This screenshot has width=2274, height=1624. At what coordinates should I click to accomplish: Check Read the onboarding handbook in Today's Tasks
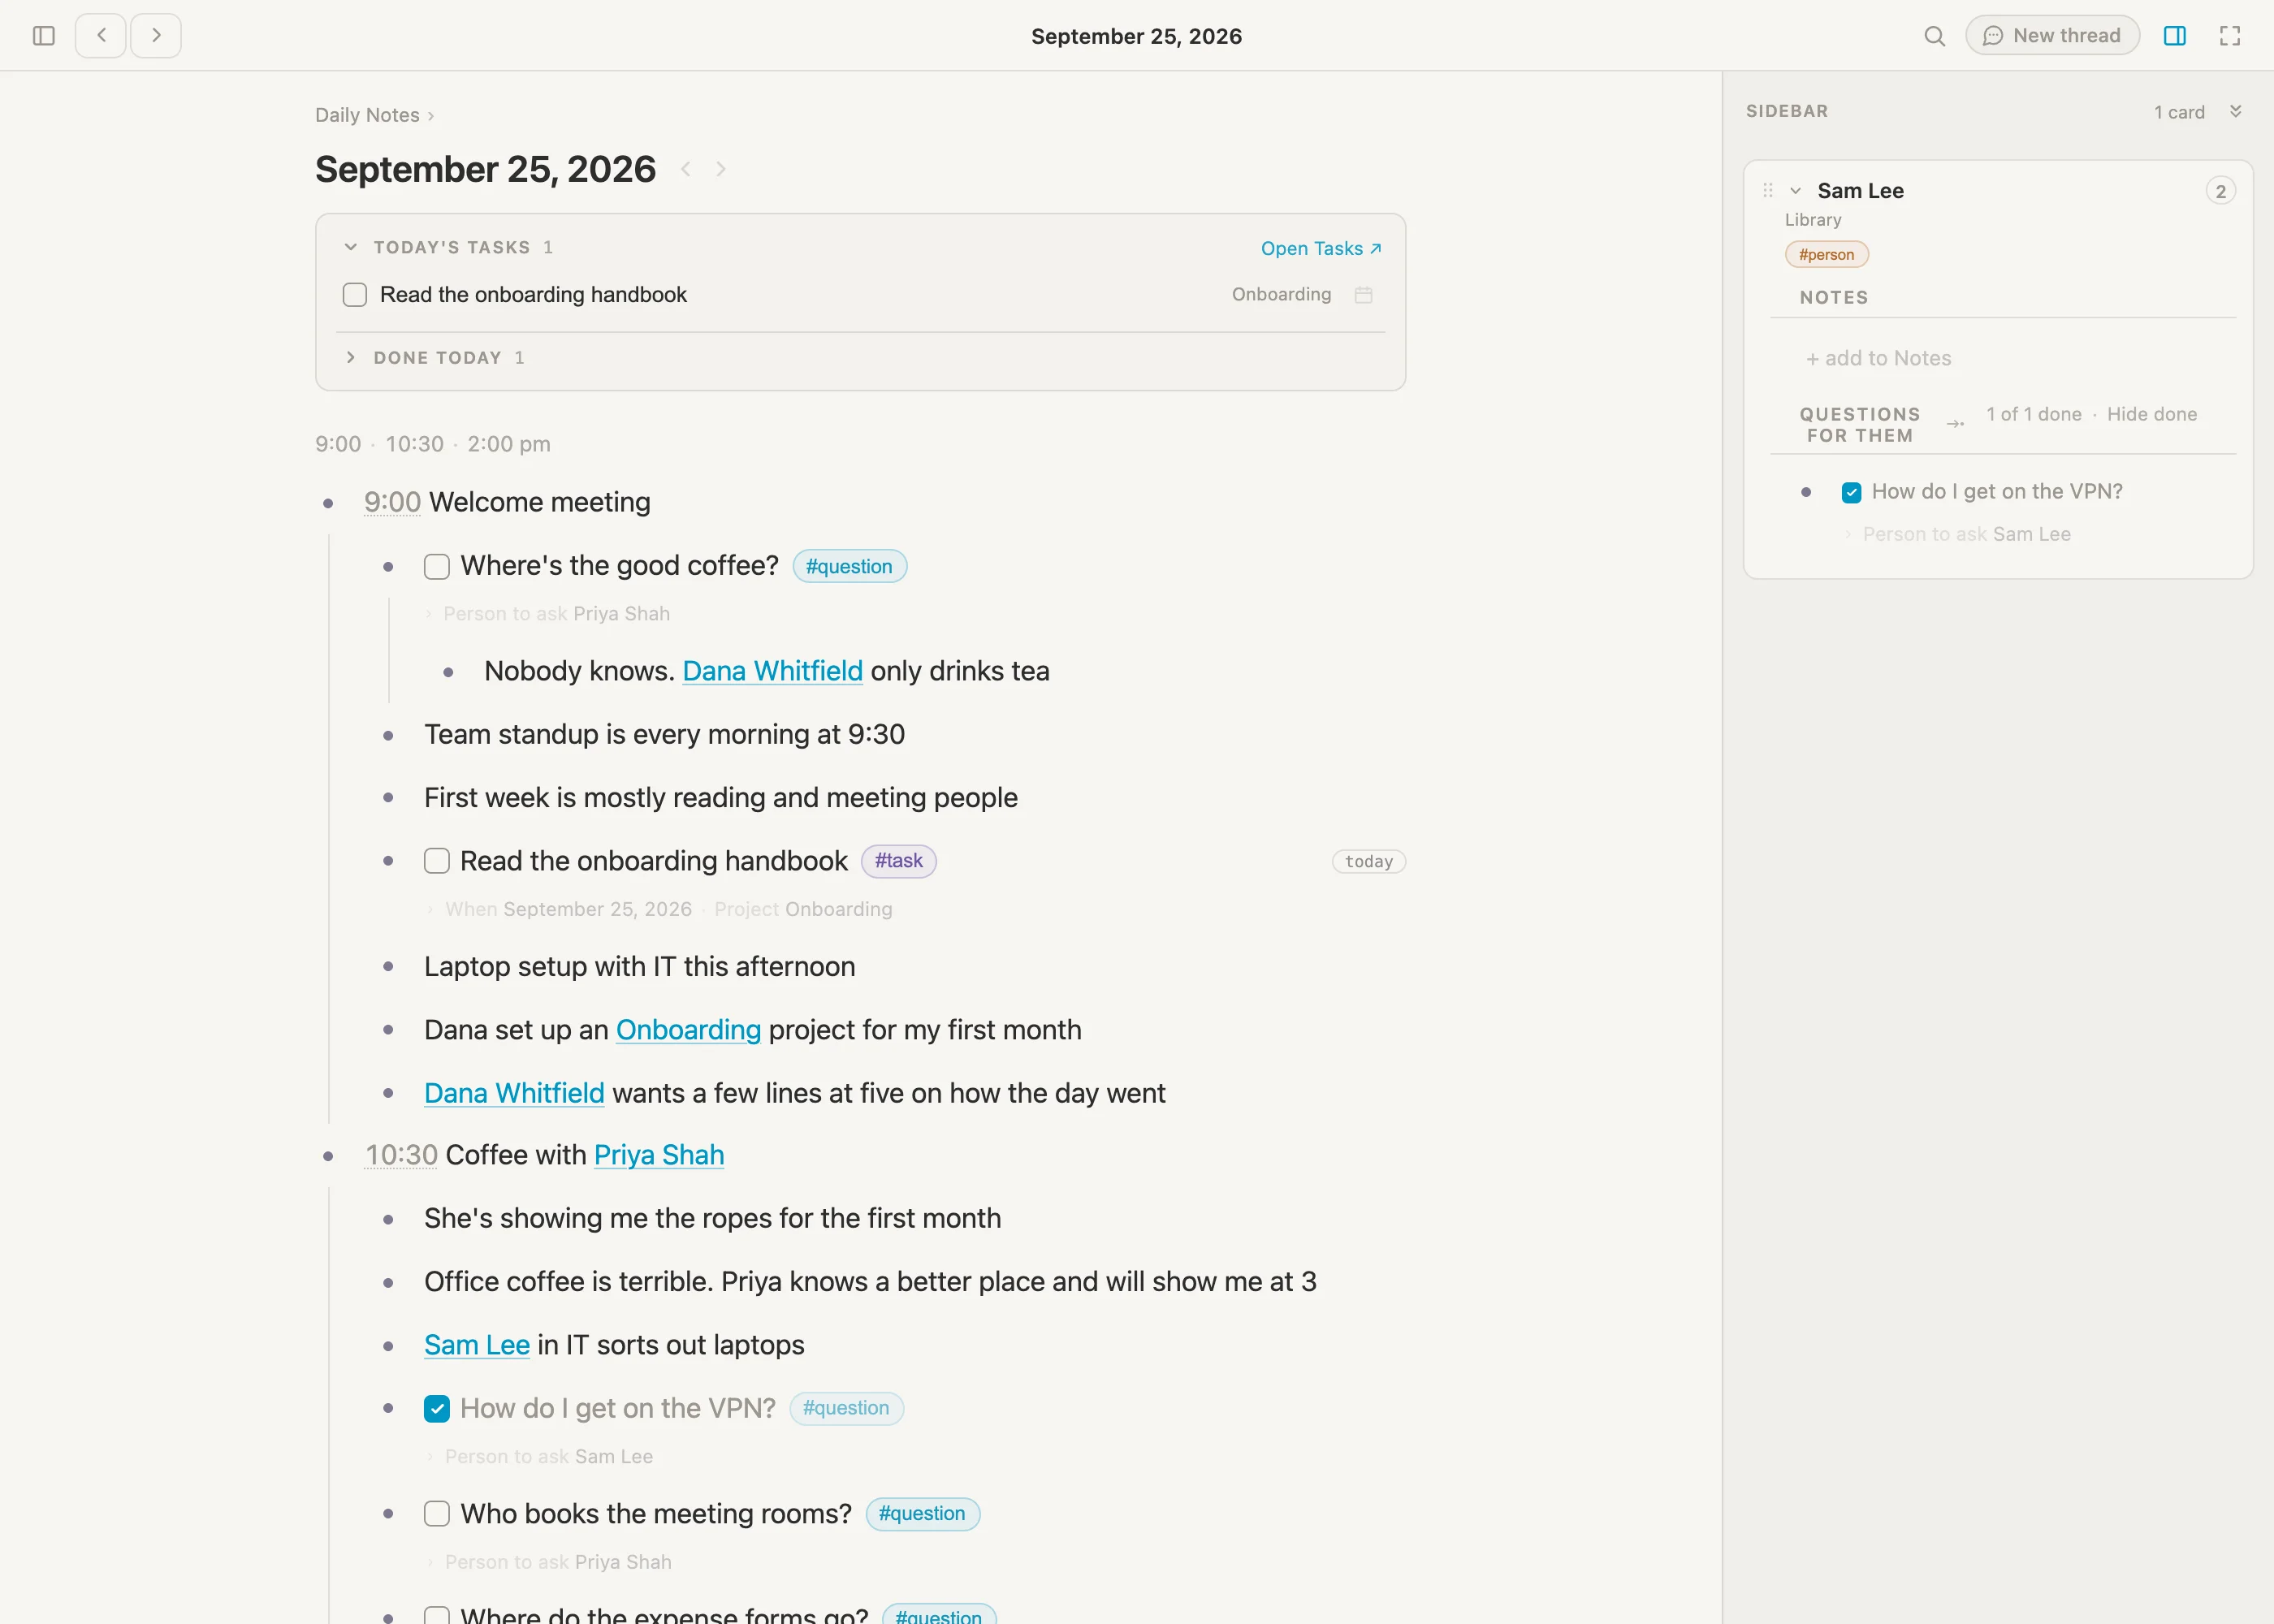pyautogui.click(x=355, y=295)
